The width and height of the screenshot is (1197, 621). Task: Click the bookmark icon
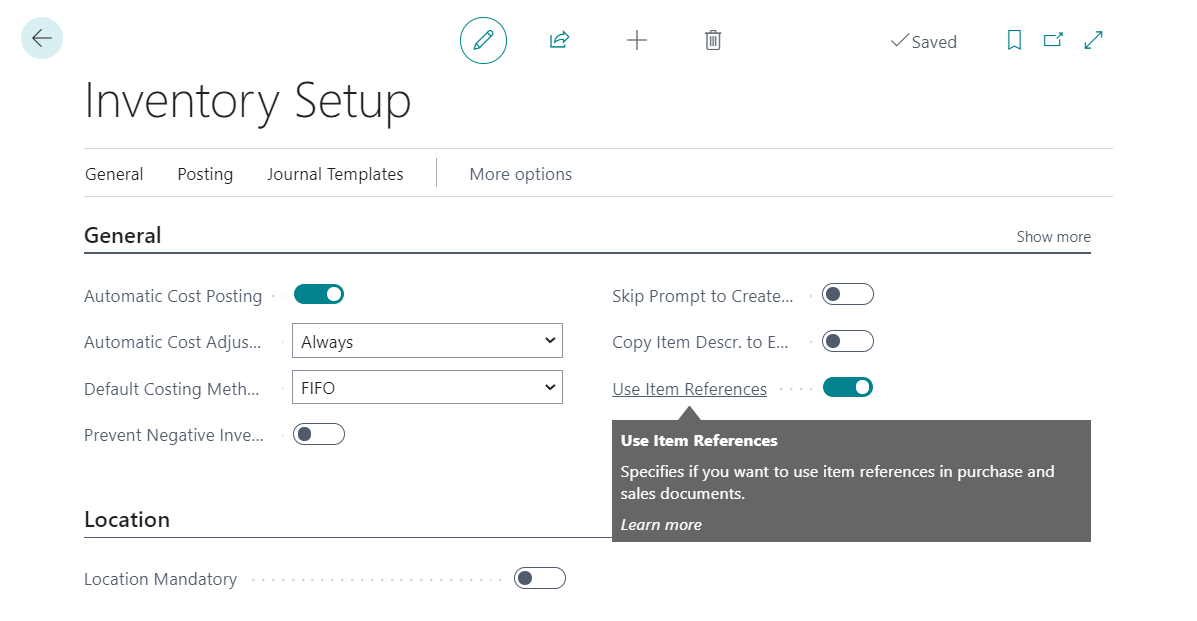point(1014,40)
